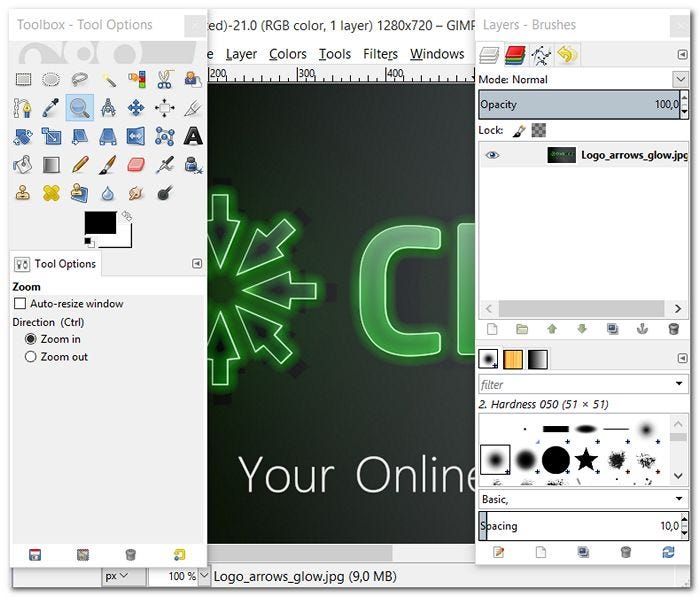Open the Tool Options panel menu arrow
Image resolution: width=700 pixels, height=597 pixels.
[197, 264]
